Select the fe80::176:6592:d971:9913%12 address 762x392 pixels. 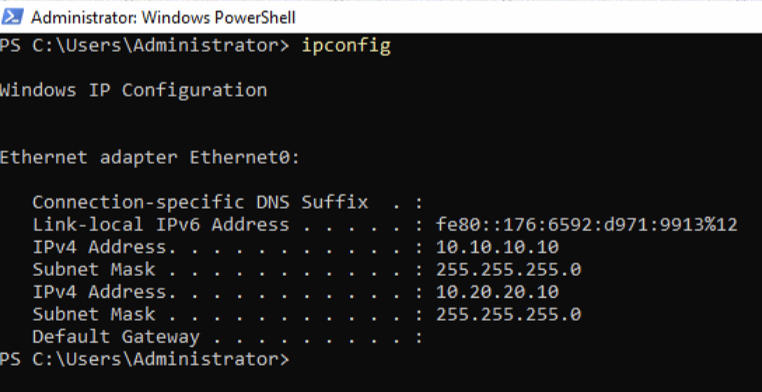click(587, 224)
